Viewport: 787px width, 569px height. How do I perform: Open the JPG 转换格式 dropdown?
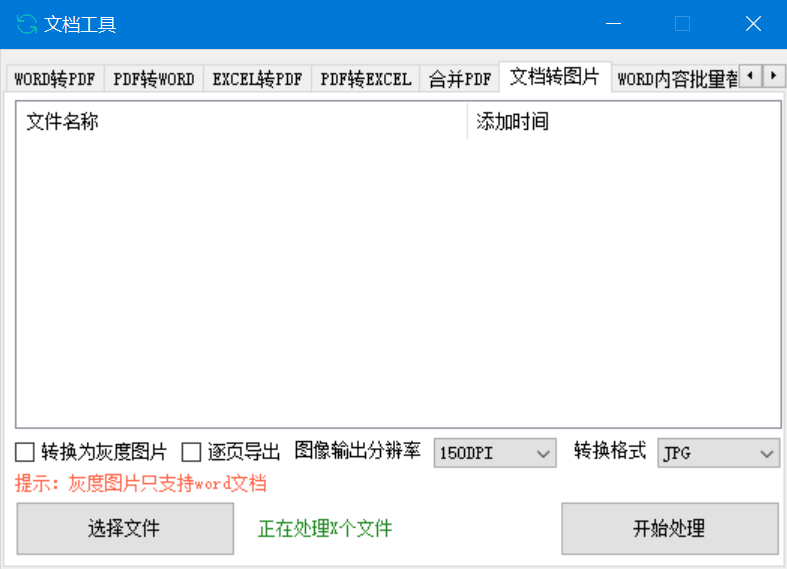[718, 453]
